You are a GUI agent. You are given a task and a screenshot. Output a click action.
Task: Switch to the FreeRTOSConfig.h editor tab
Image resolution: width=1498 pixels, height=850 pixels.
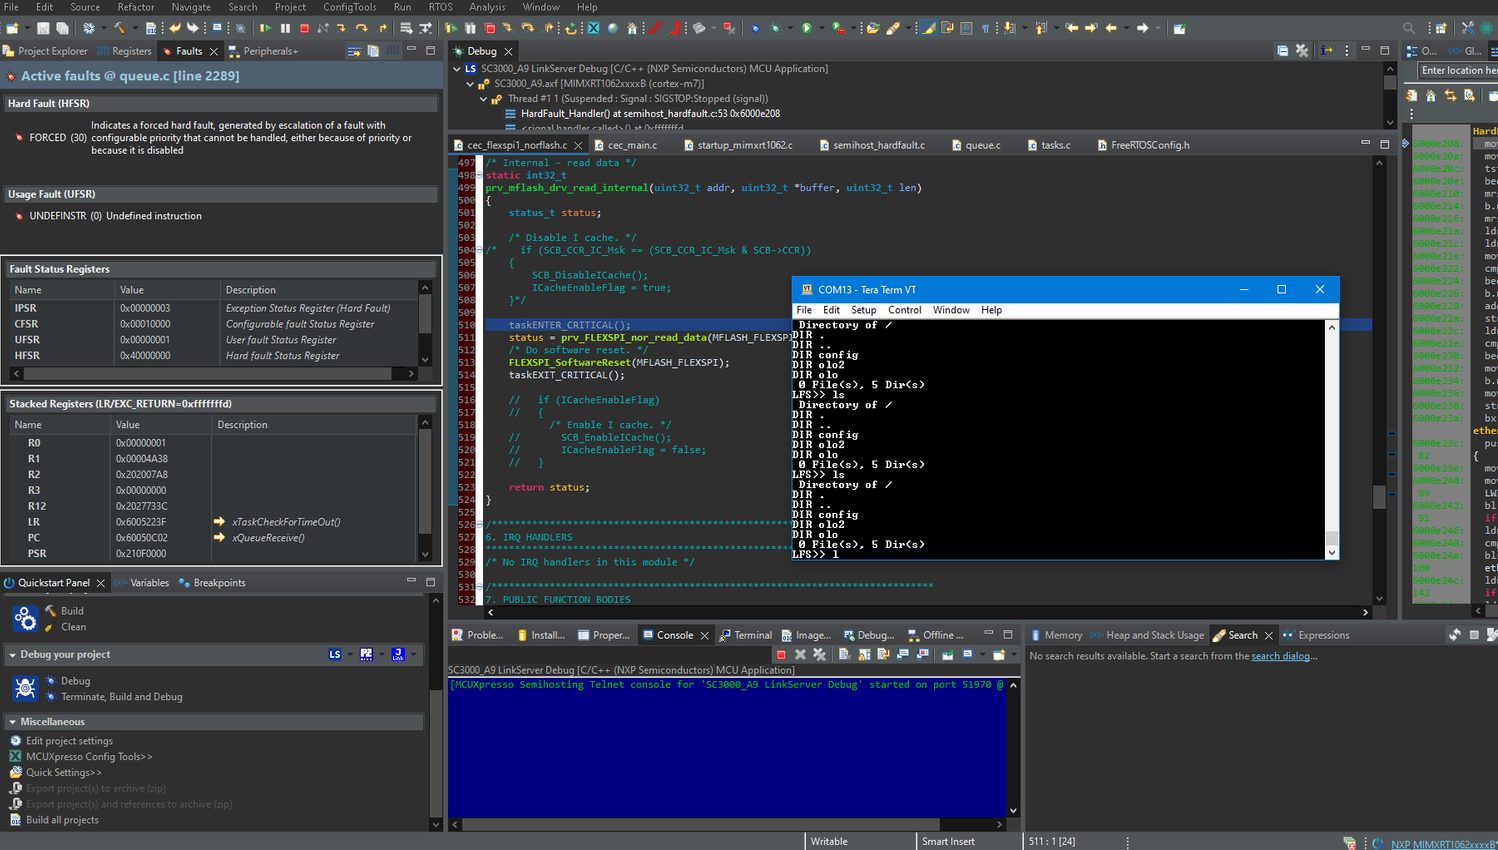coord(1149,145)
